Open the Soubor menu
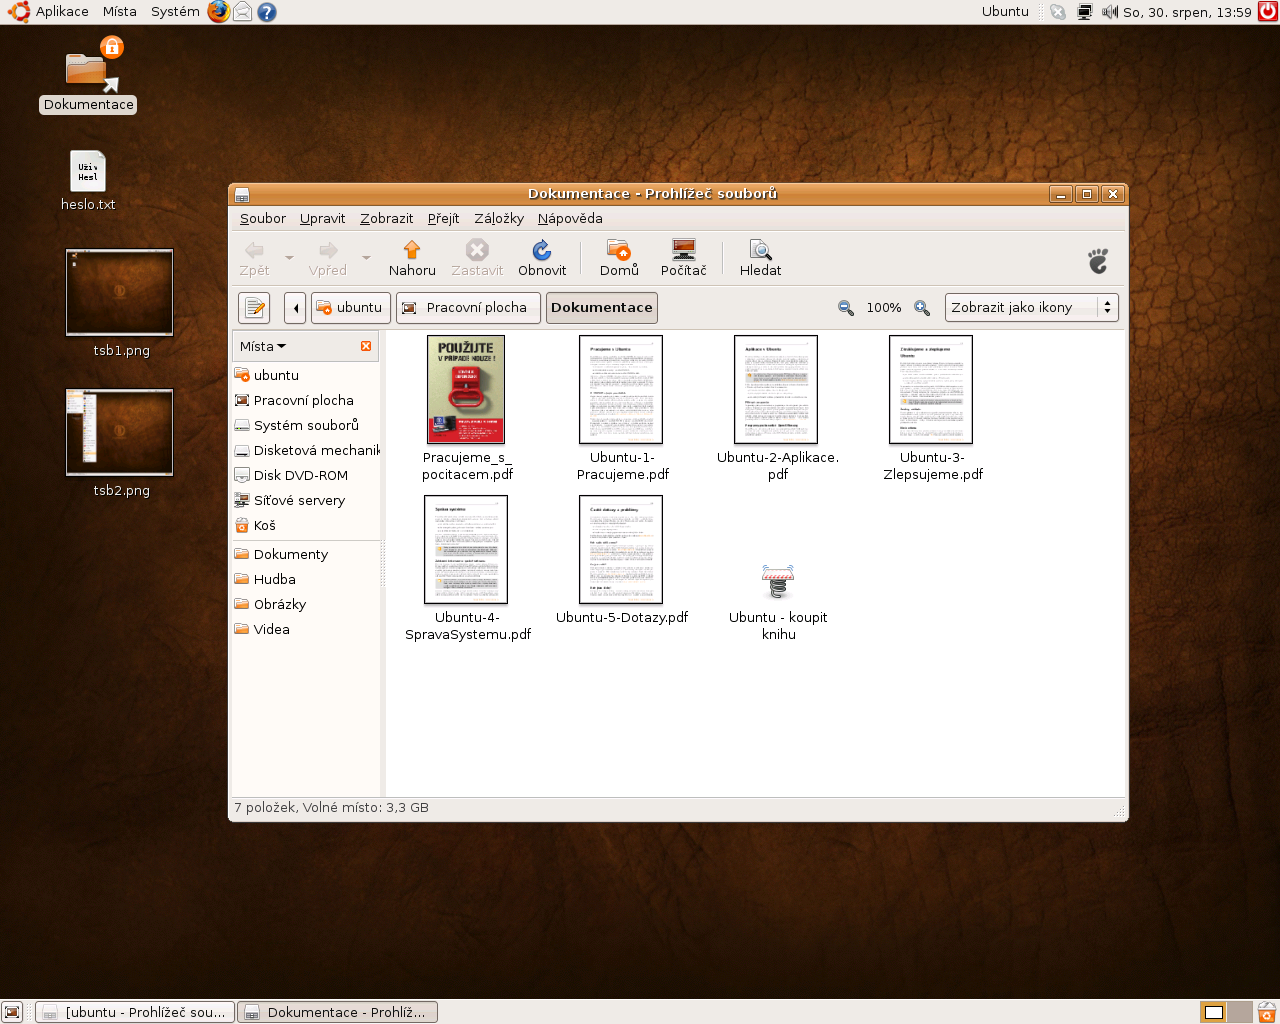 point(263,219)
